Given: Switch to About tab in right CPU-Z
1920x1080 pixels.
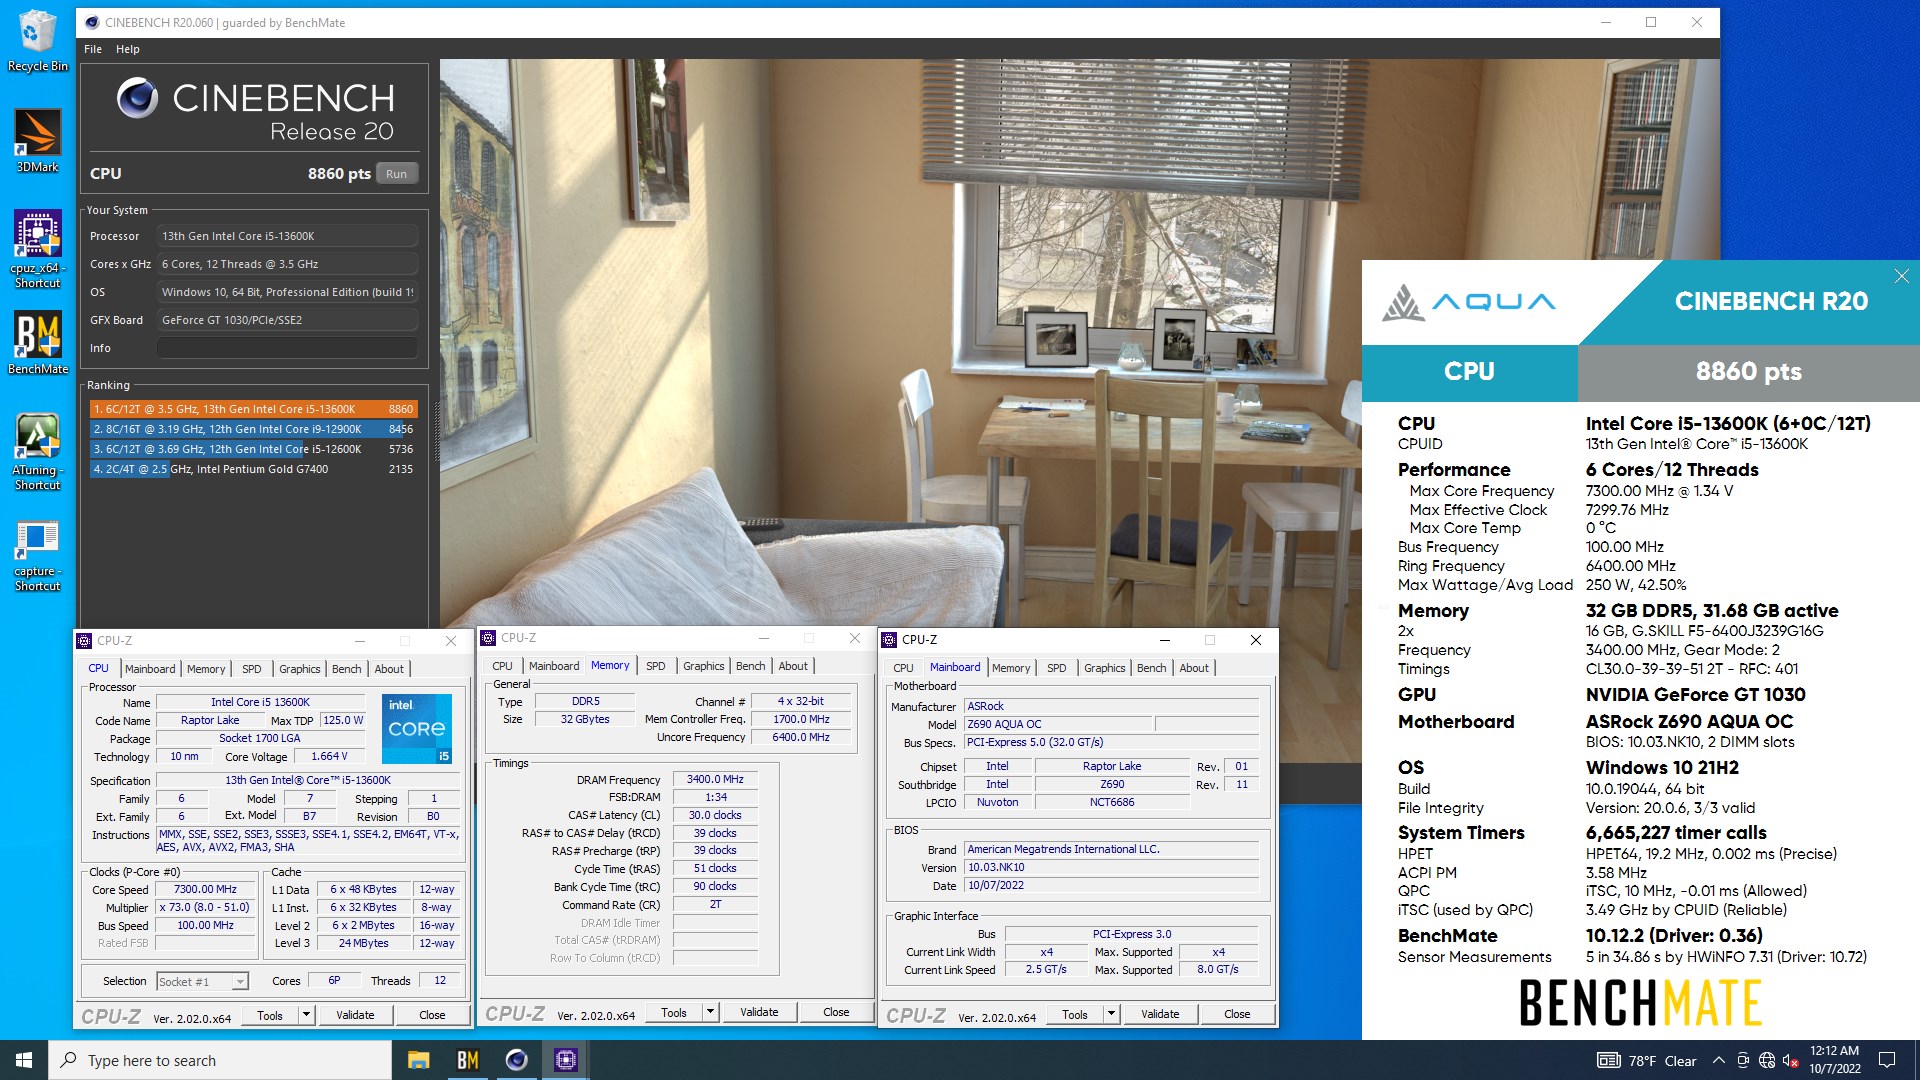Looking at the screenshot, I should pyautogui.click(x=1194, y=668).
